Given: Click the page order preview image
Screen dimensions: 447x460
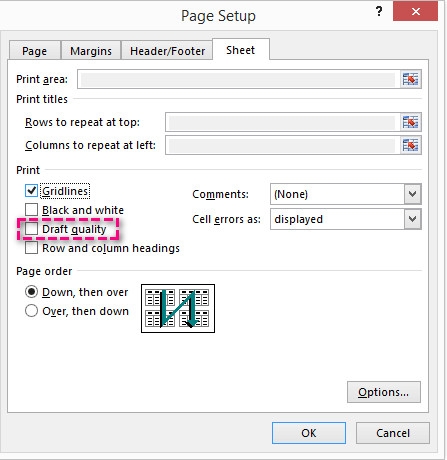Looking at the screenshot, I should (x=178, y=309).
